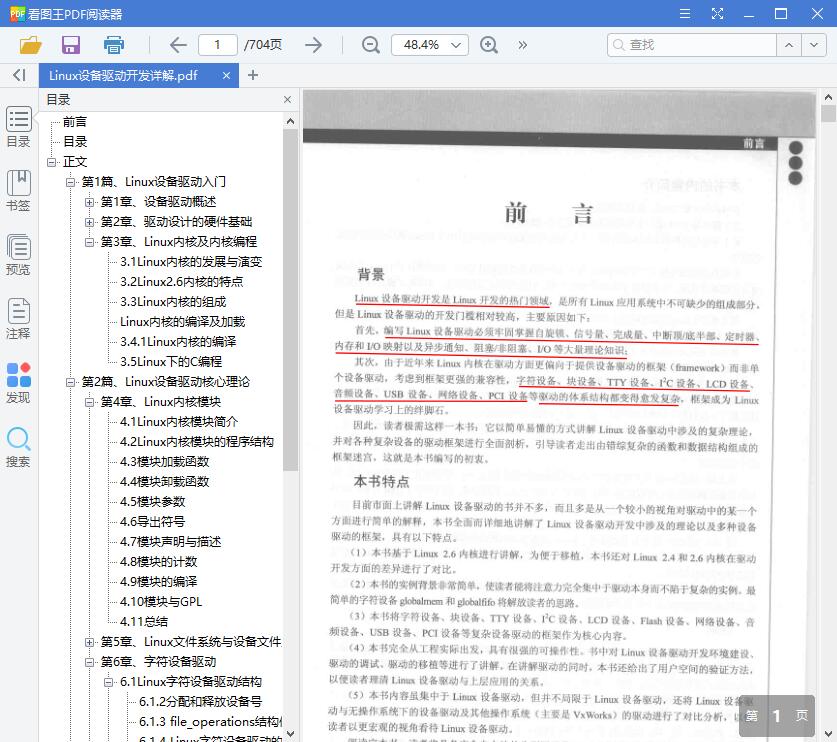Viewport: 837px width, 742px height.
Task: Expand the 第2章 驱动设计的硬件基础 node
Action: click(90, 222)
